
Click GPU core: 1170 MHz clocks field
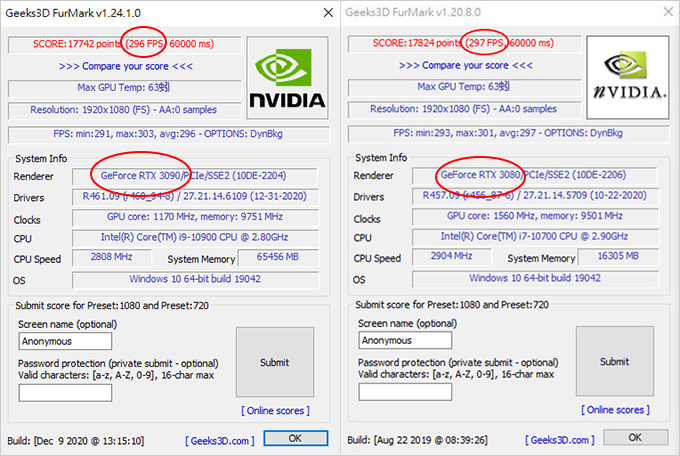[x=195, y=217]
